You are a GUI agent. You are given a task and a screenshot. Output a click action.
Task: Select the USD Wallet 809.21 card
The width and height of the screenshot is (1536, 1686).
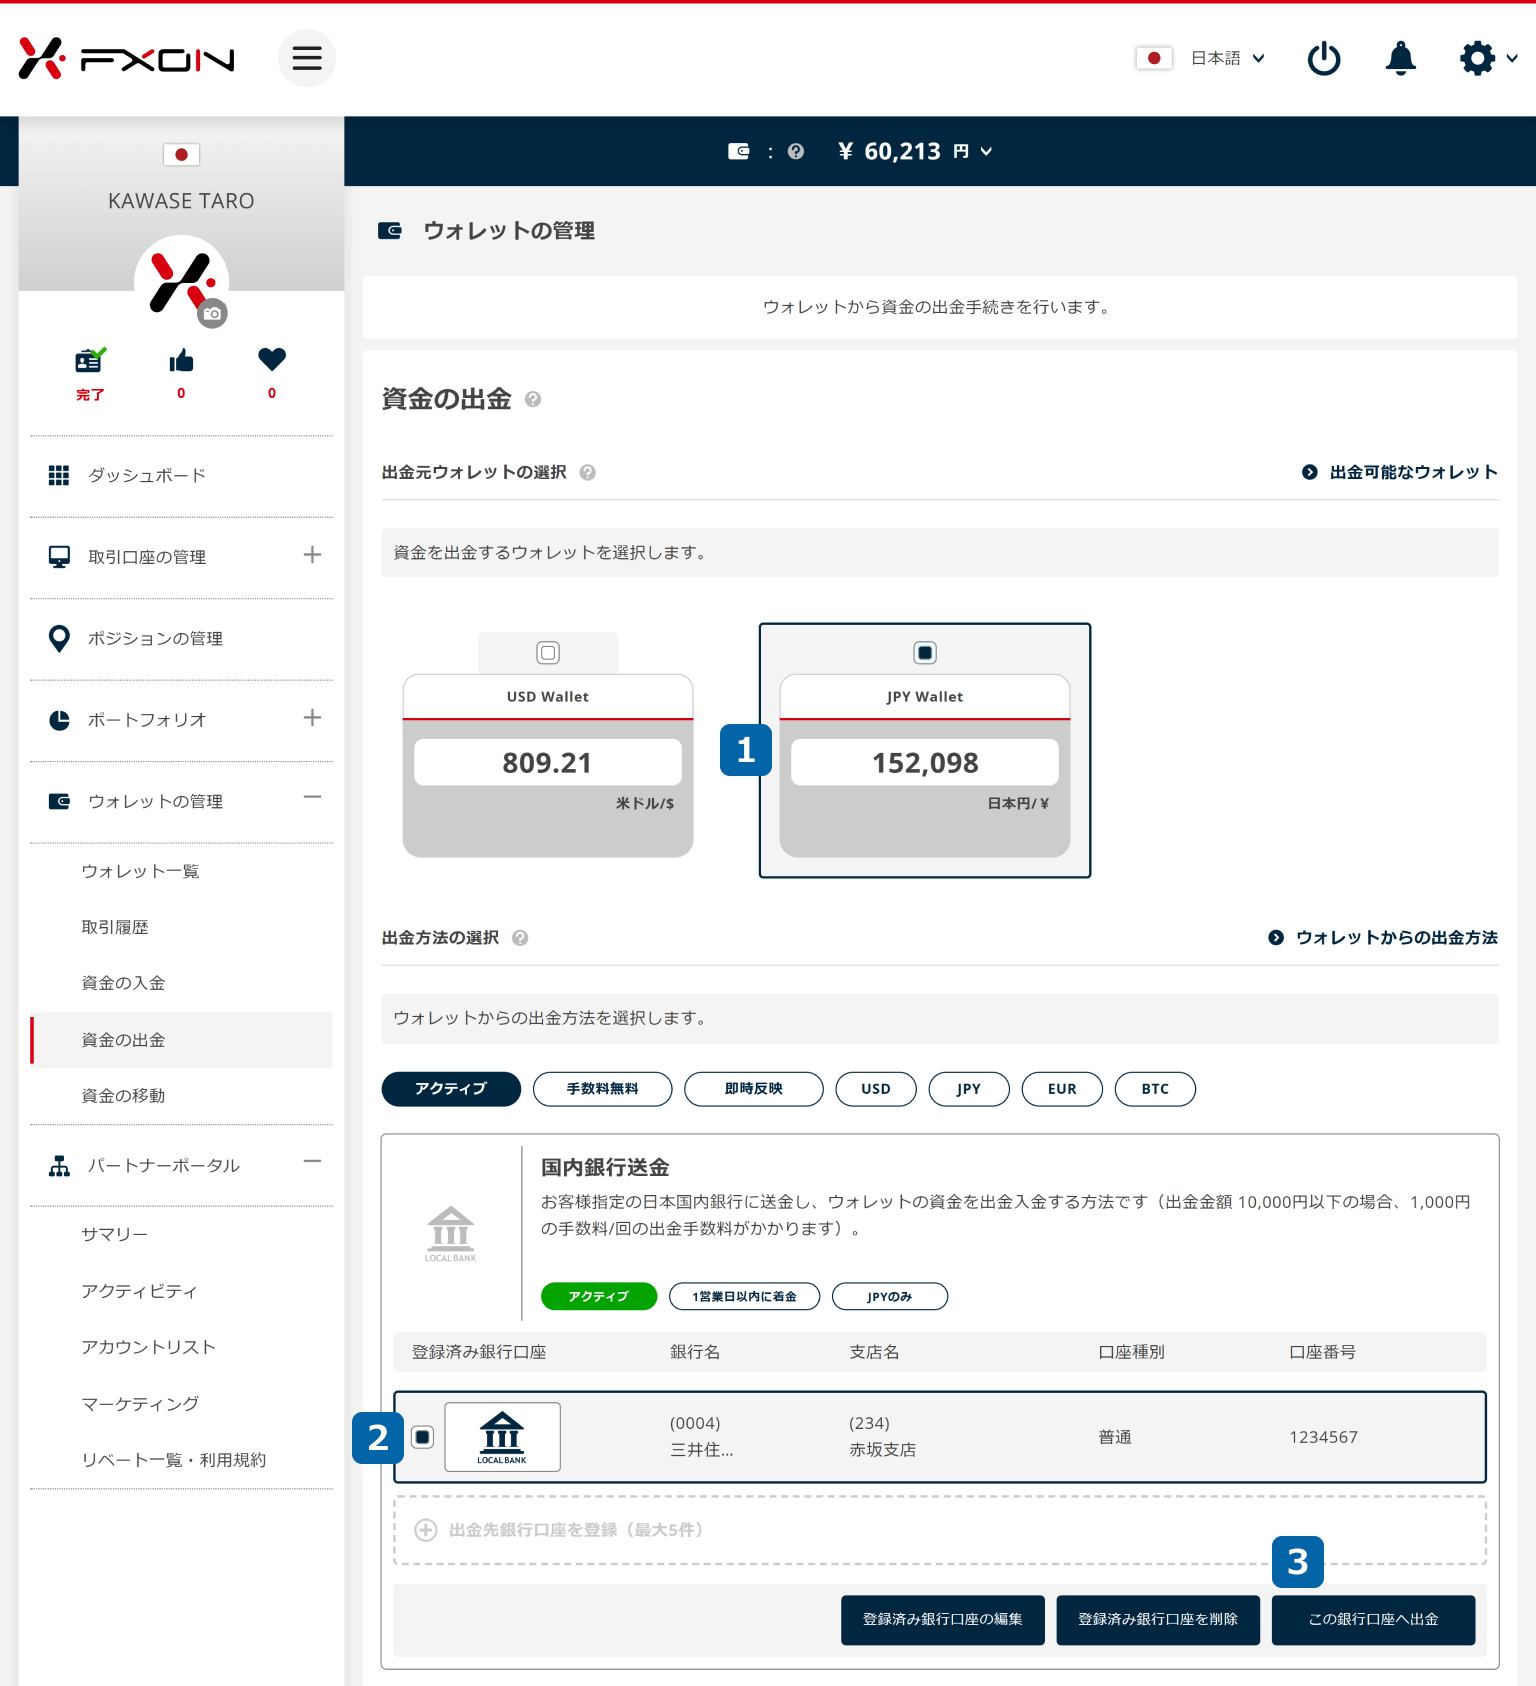pos(548,765)
